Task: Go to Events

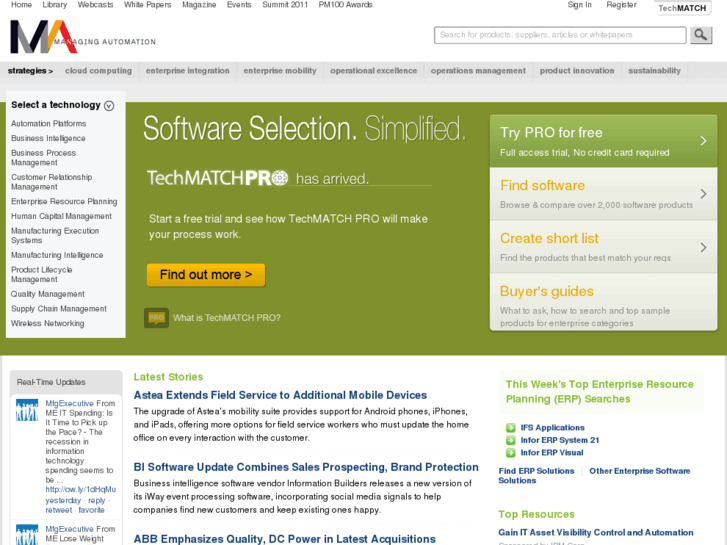Action: pos(239,5)
